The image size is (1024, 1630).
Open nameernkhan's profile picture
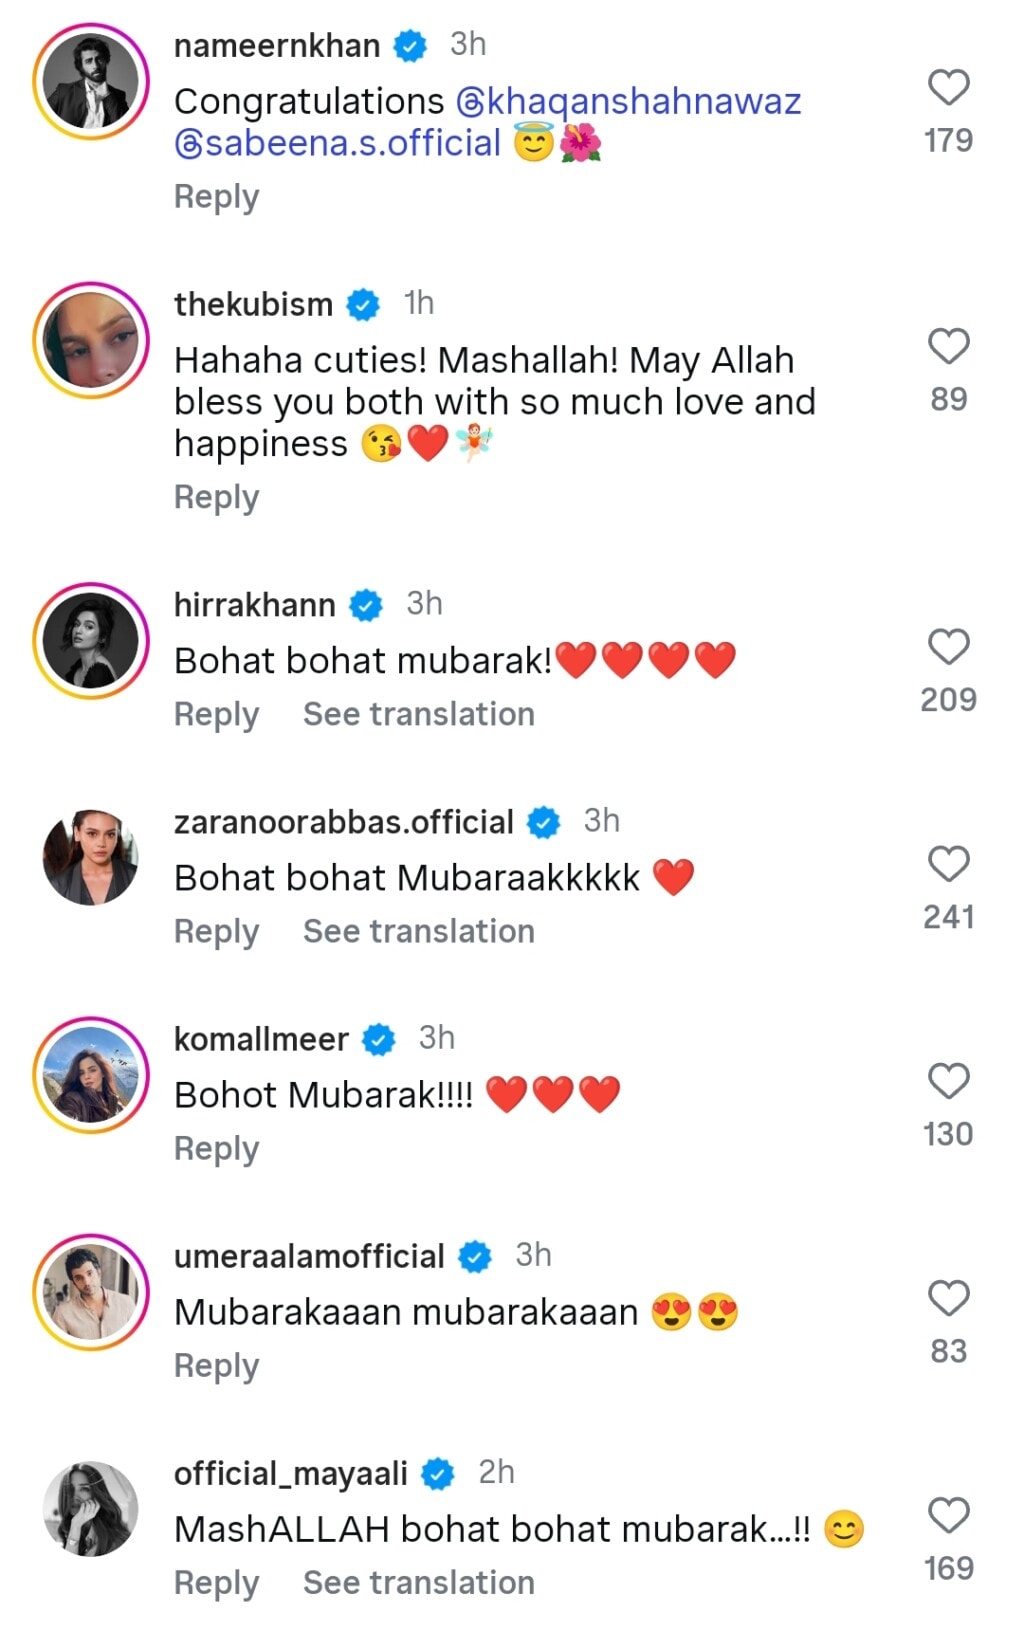90,80
